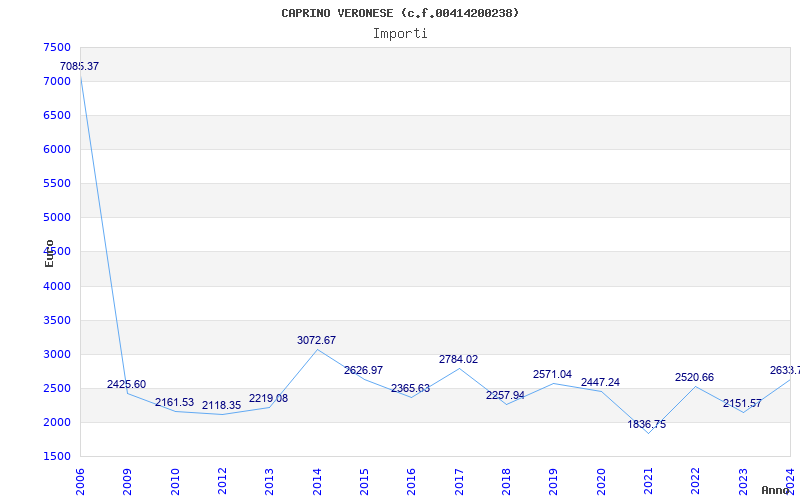Viewport: 800px width, 500px height.
Task: Select data label 2447.24
Action: tap(601, 382)
